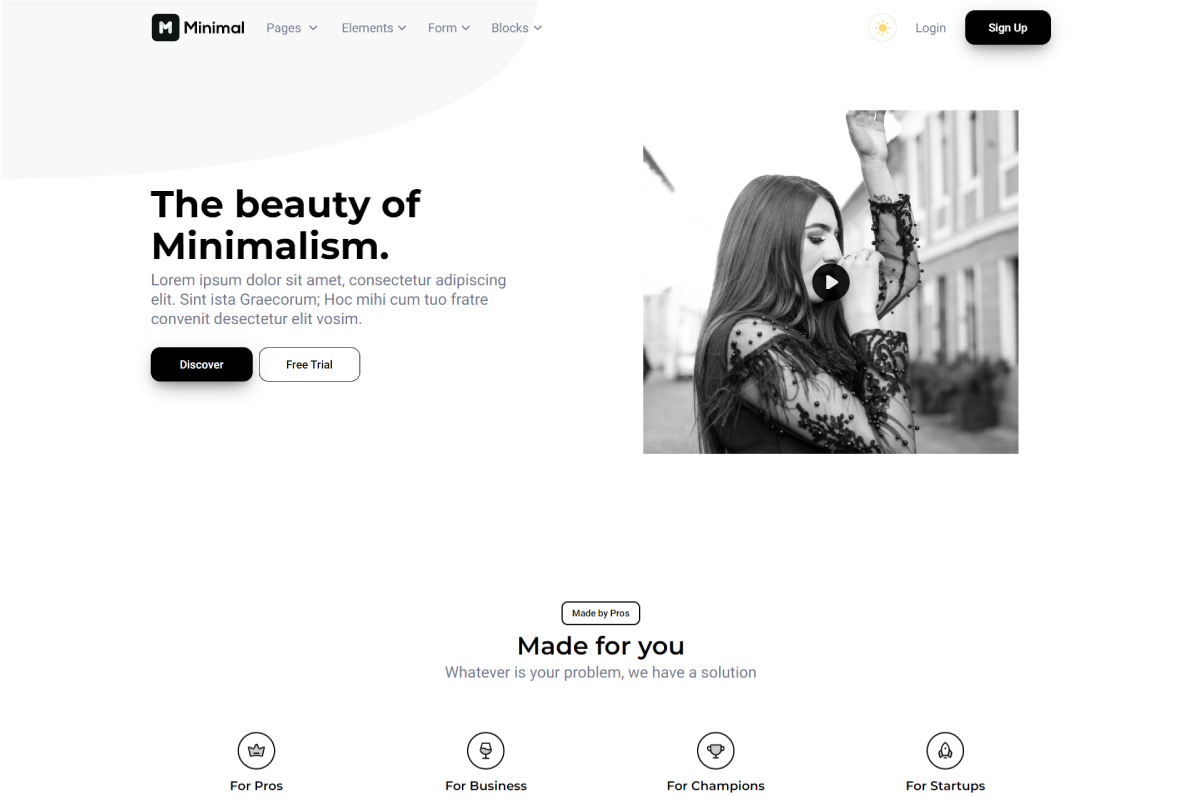Expand the Form menu chevron

click(464, 28)
